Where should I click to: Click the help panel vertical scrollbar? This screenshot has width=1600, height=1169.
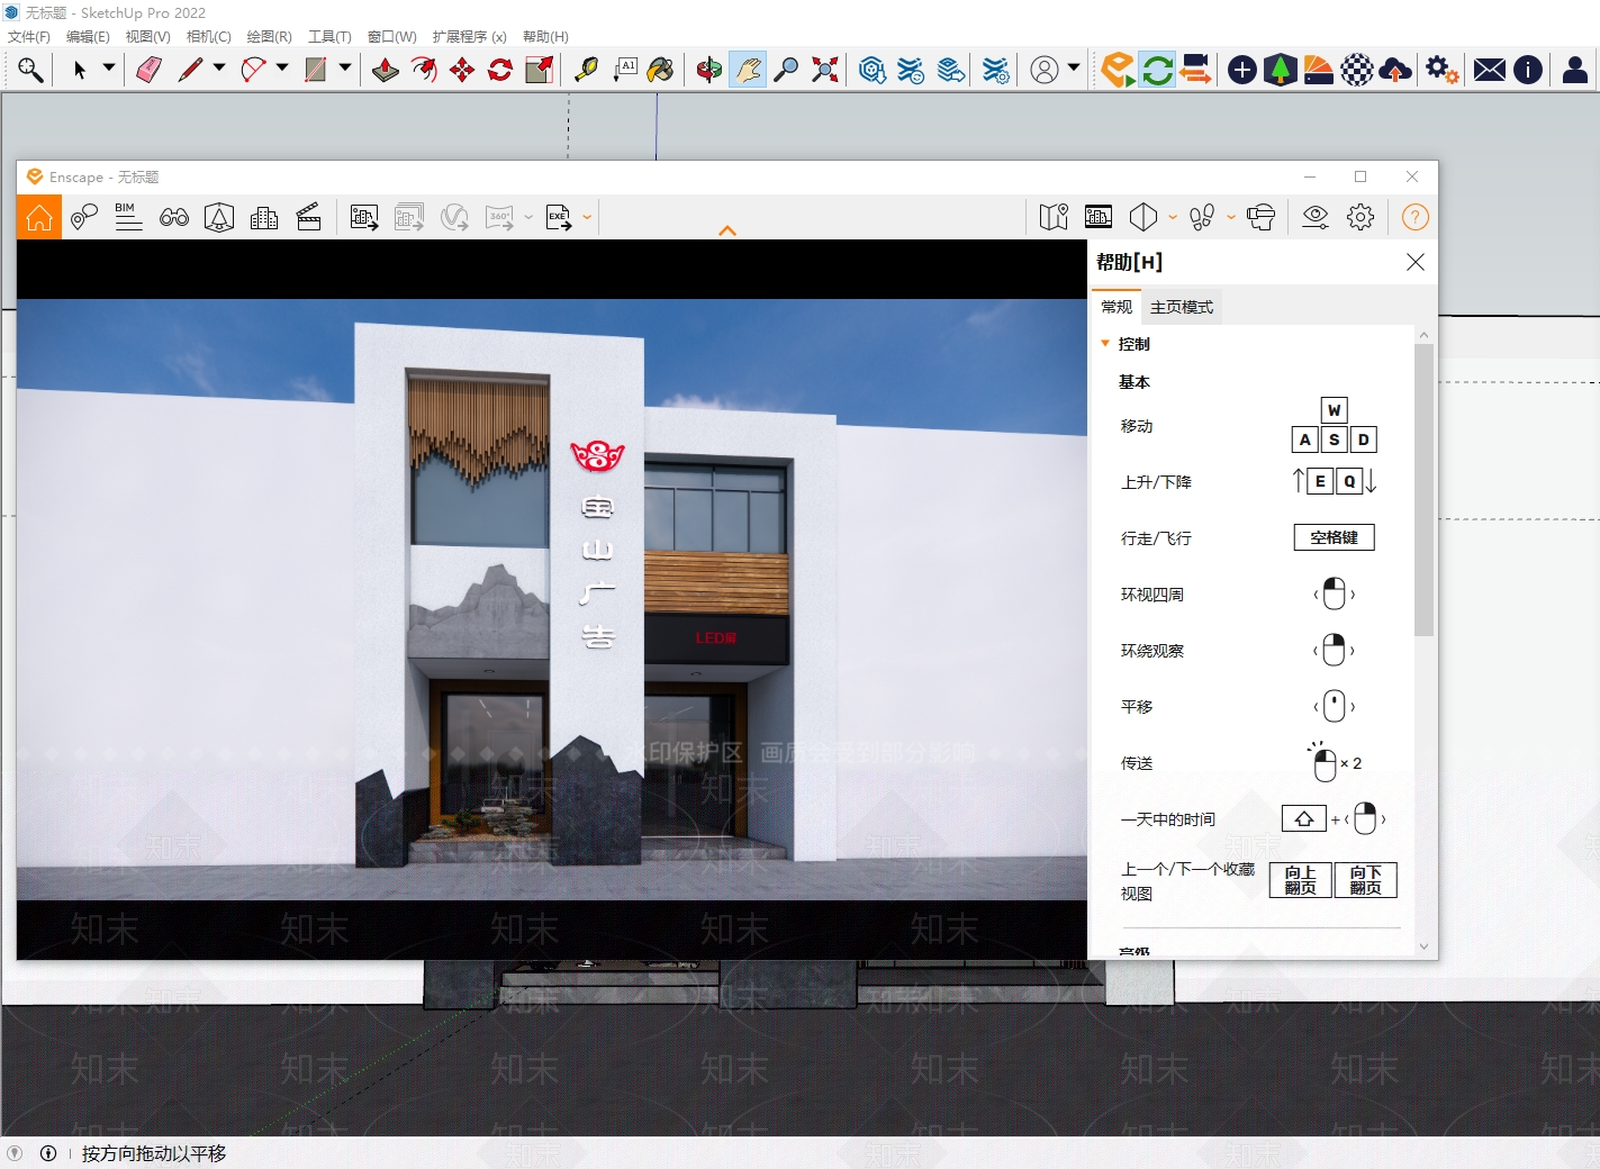pos(1424,490)
